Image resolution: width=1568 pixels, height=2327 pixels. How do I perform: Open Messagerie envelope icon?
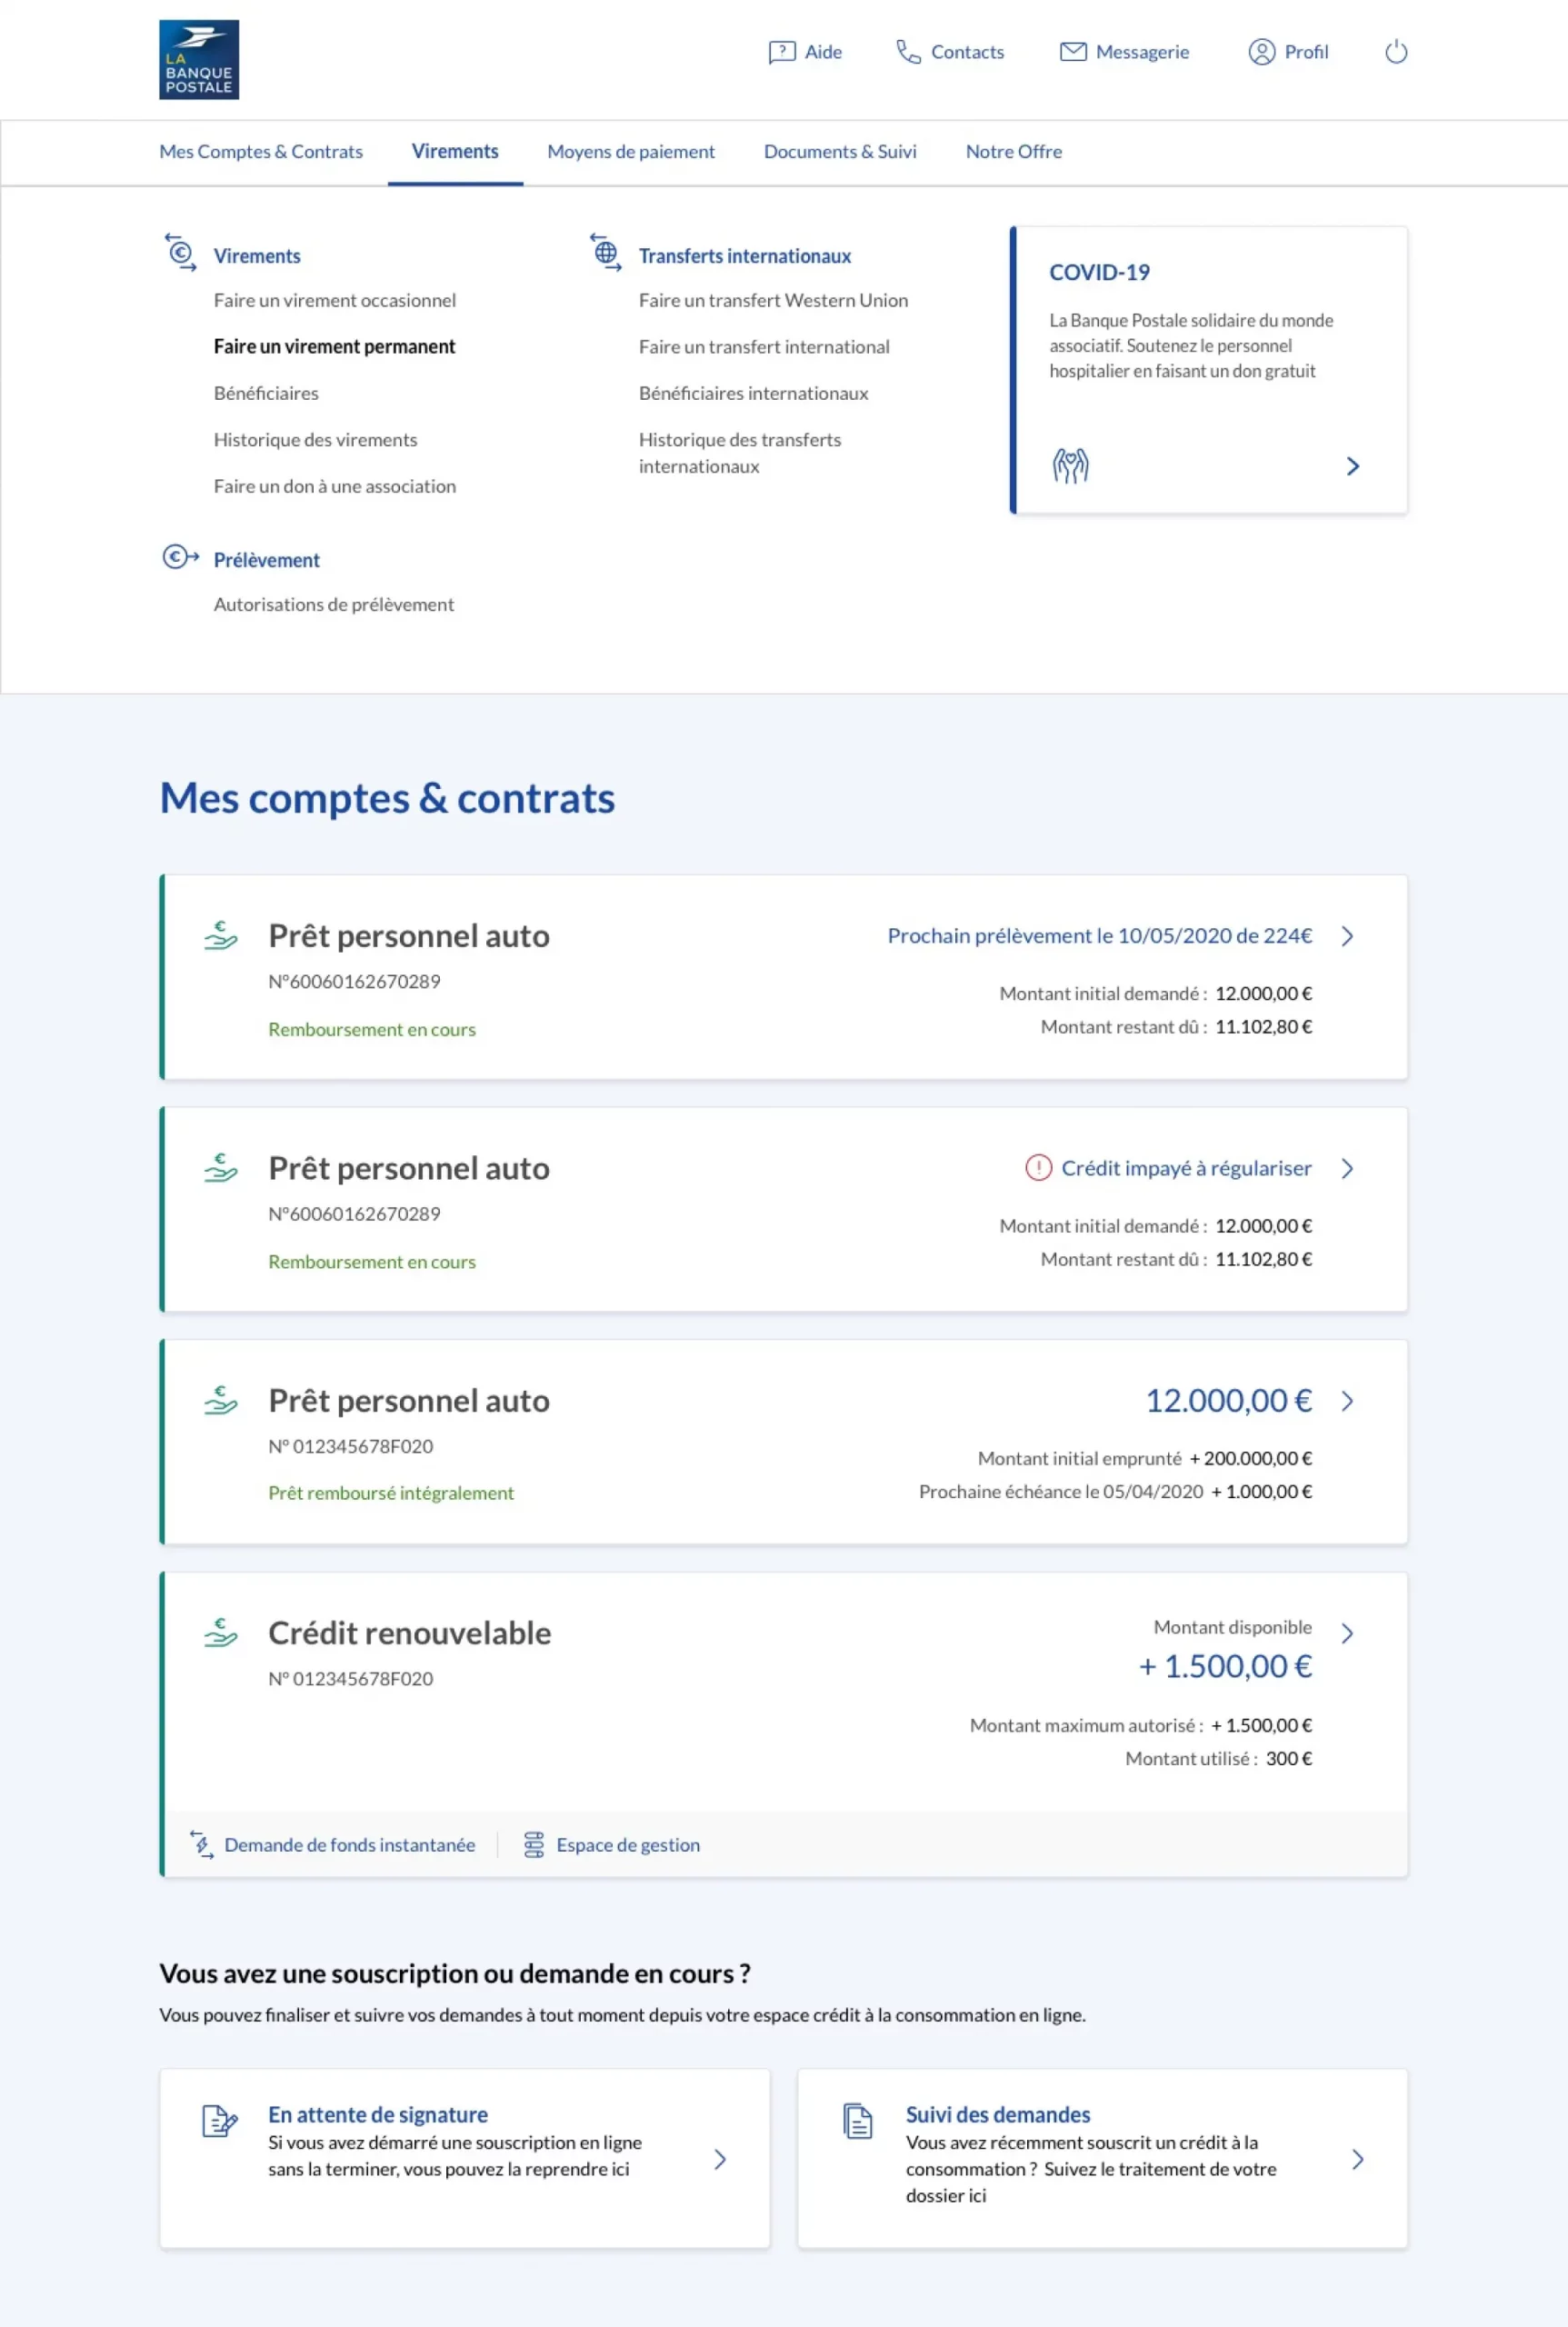click(x=1072, y=52)
